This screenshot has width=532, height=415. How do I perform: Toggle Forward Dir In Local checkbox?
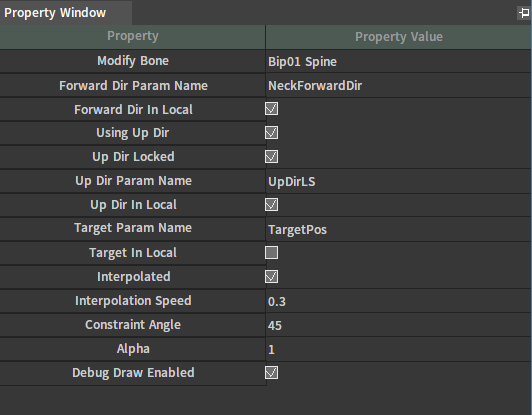click(x=271, y=109)
